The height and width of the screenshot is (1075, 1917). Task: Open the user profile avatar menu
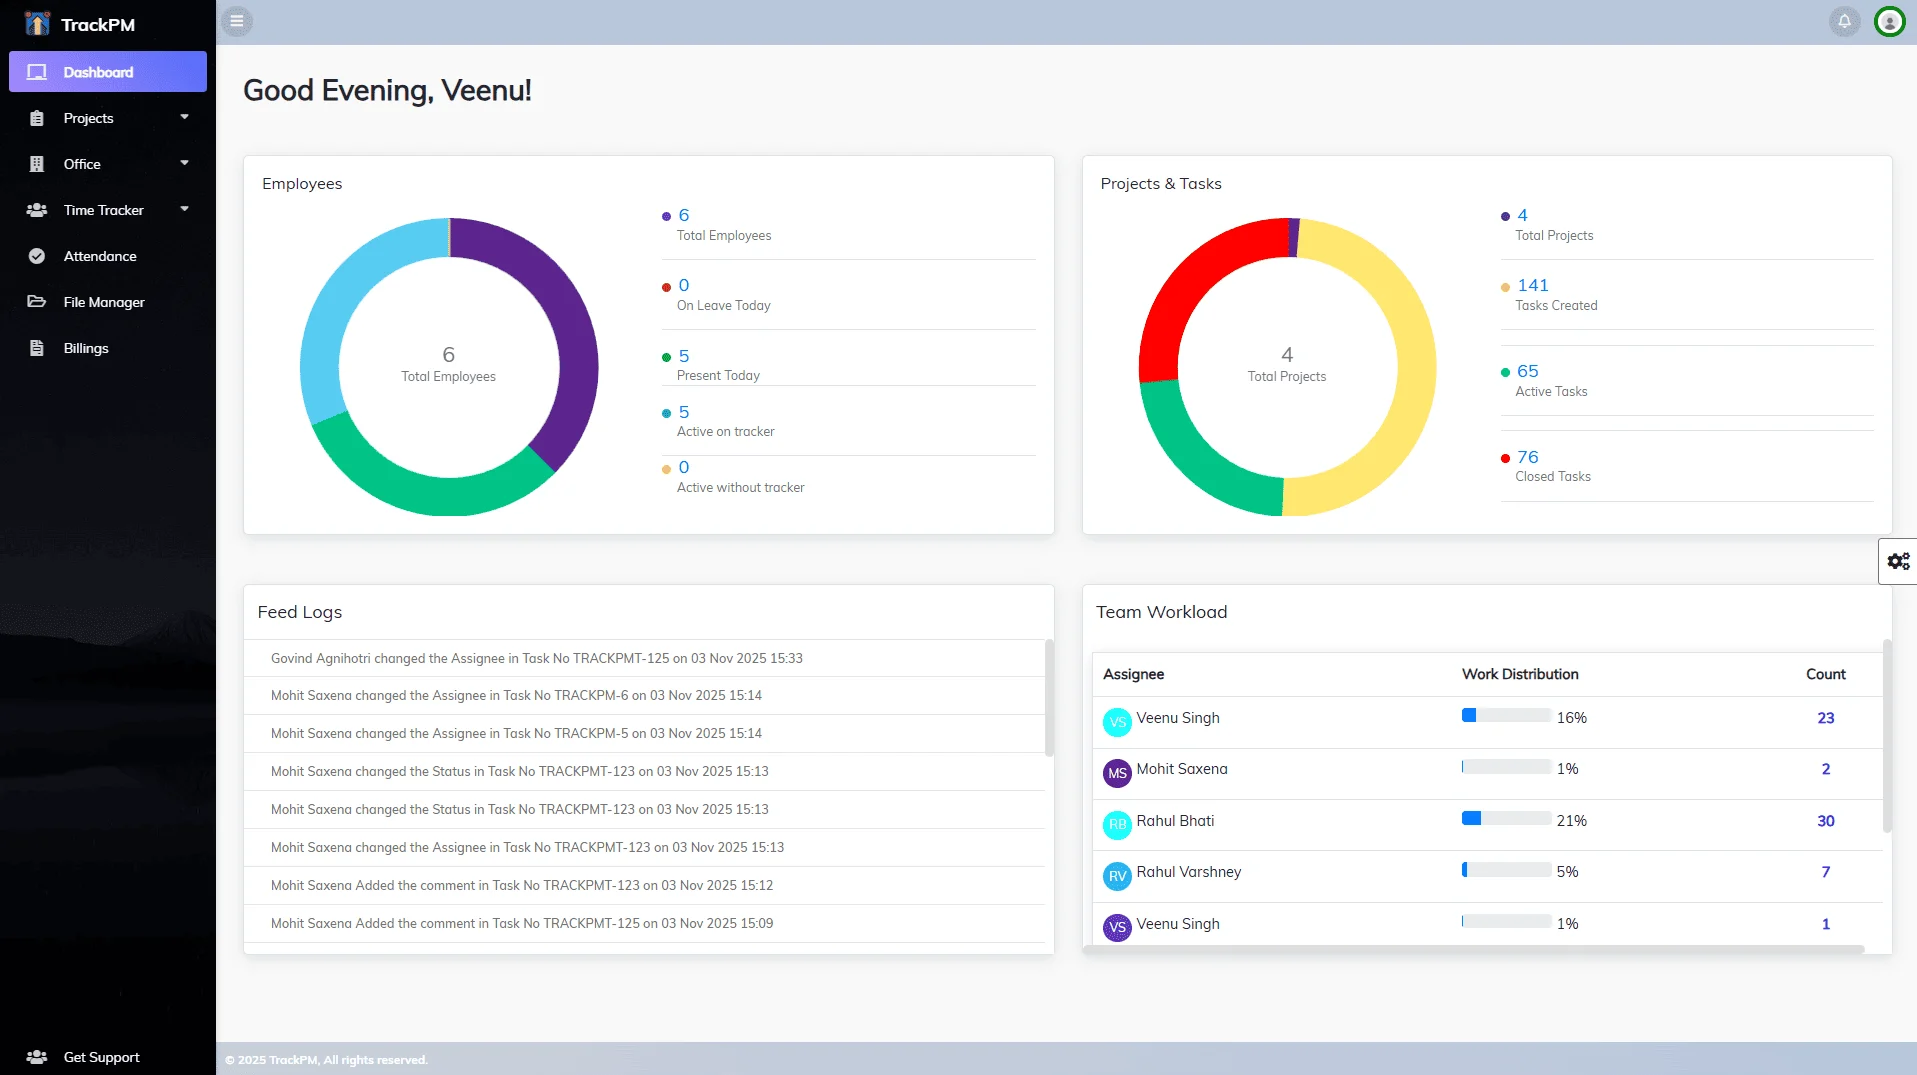(1889, 21)
